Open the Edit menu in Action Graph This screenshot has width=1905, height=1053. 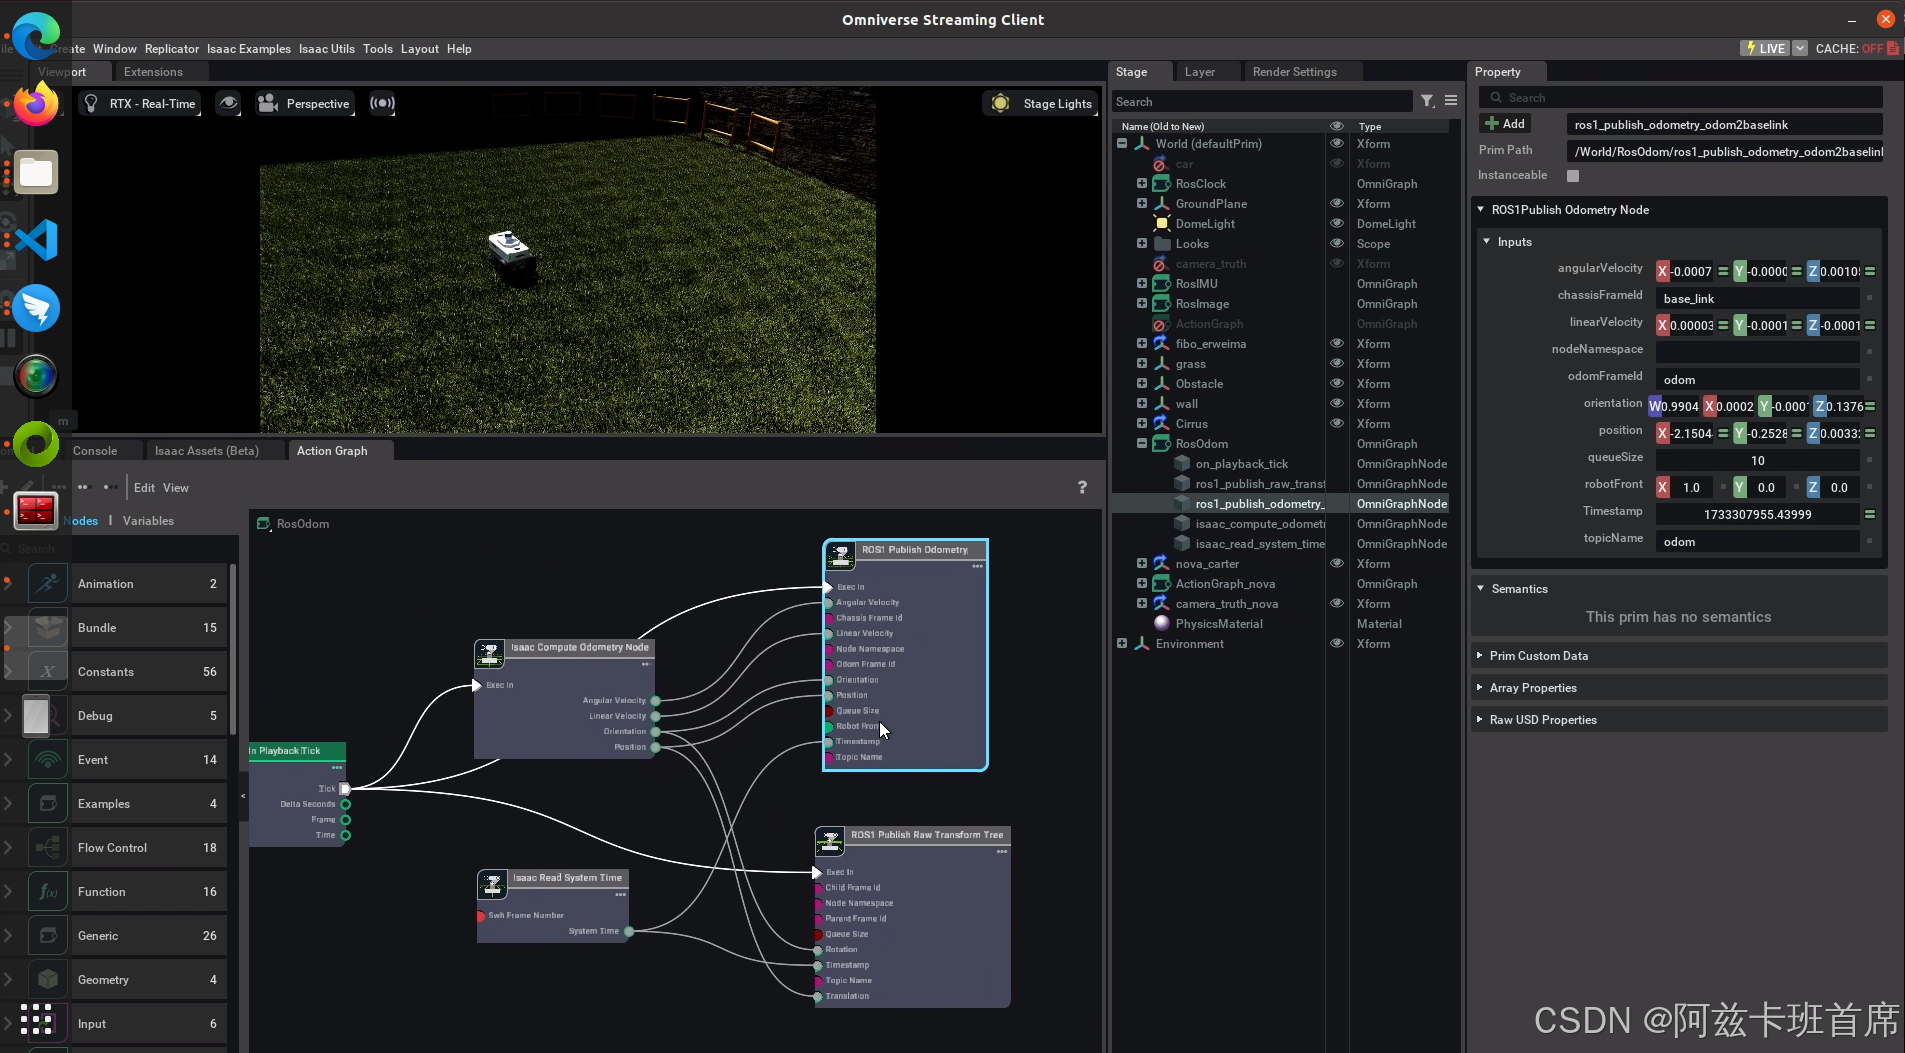click(x=145, y=488)
